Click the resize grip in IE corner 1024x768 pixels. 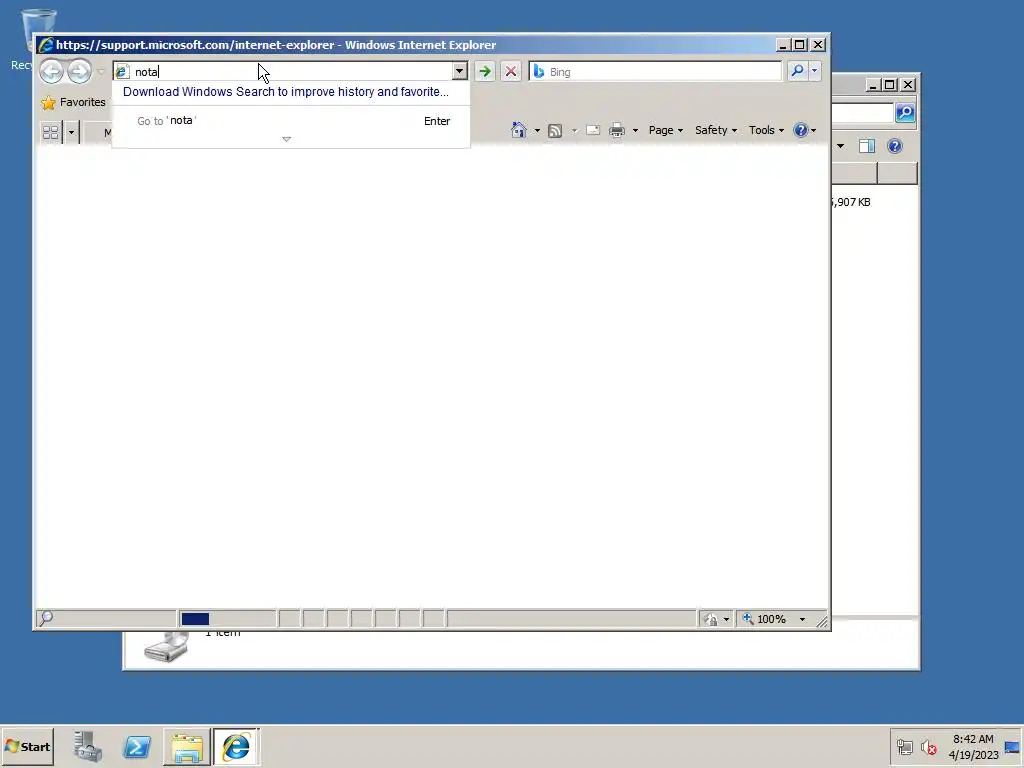pos(822,622)
